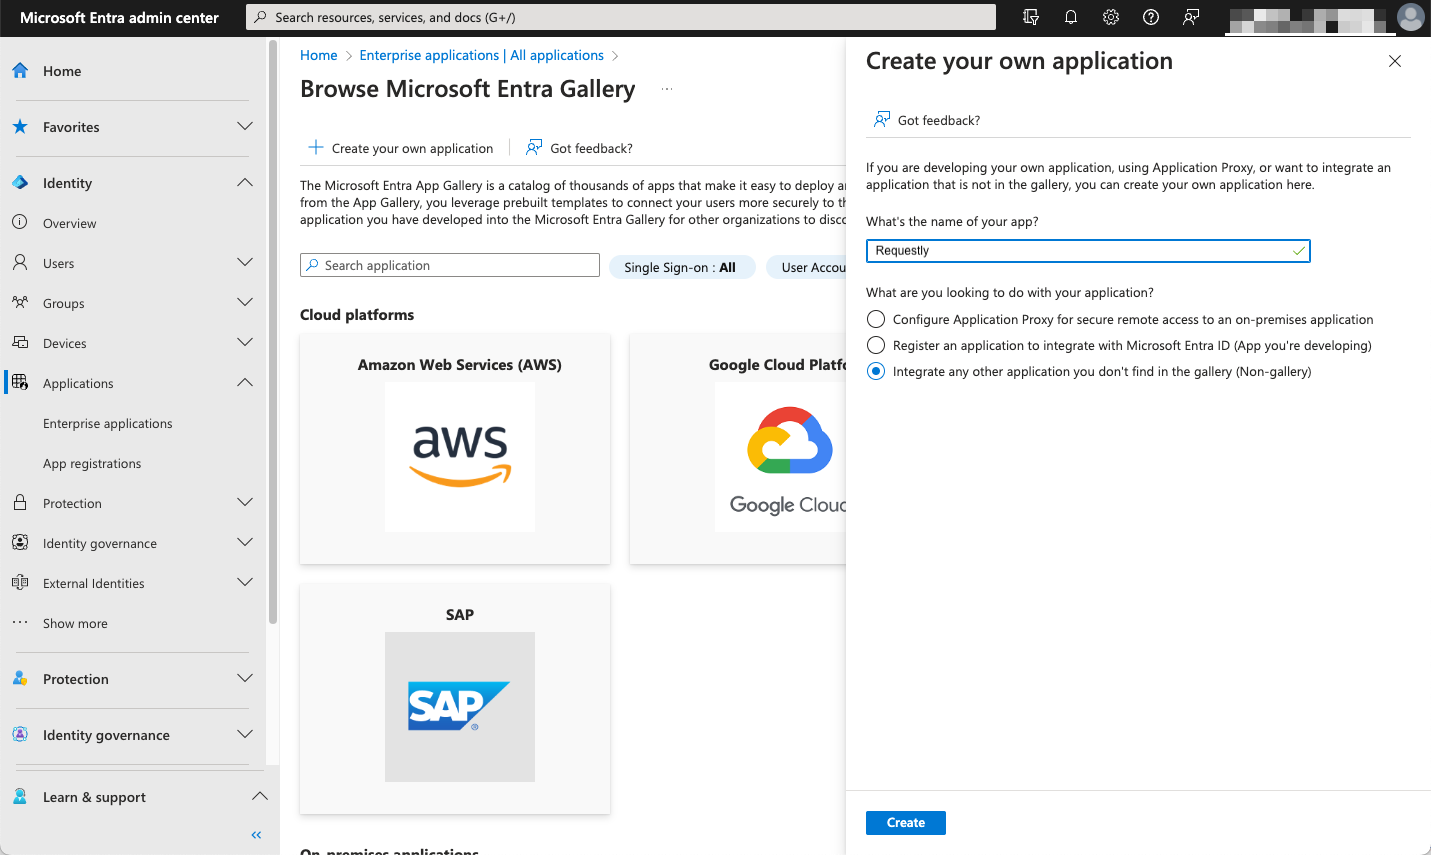Open the notifications bell
The image size is (1431, 855).
1071,17
